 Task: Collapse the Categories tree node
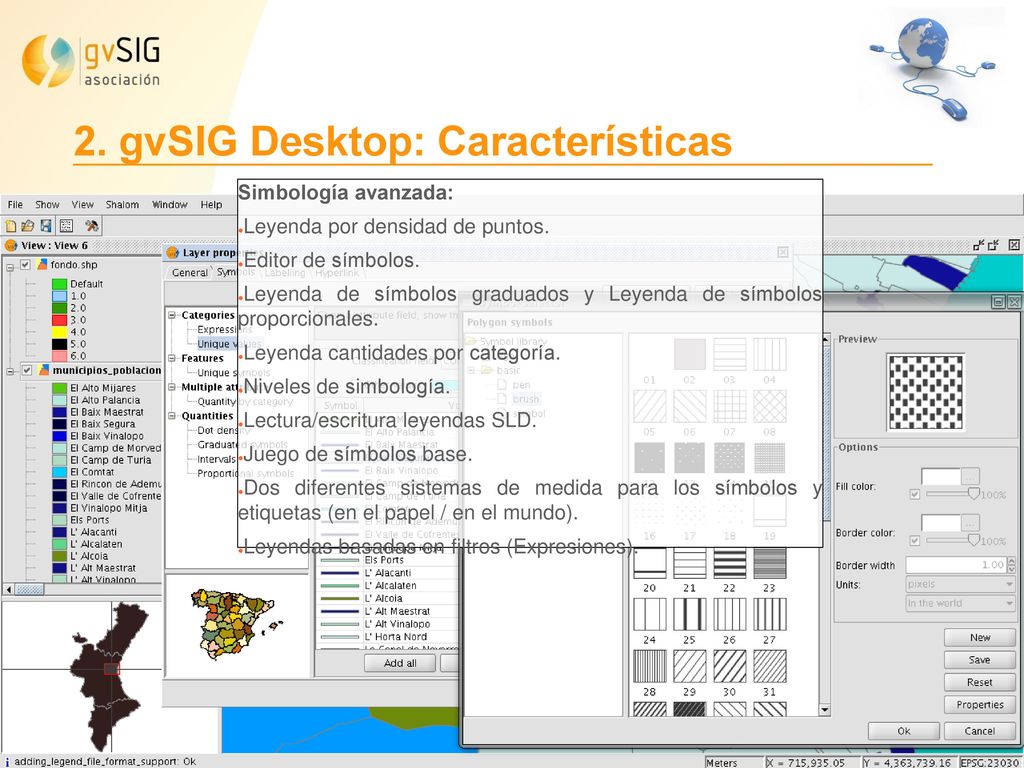click(172, 315)
